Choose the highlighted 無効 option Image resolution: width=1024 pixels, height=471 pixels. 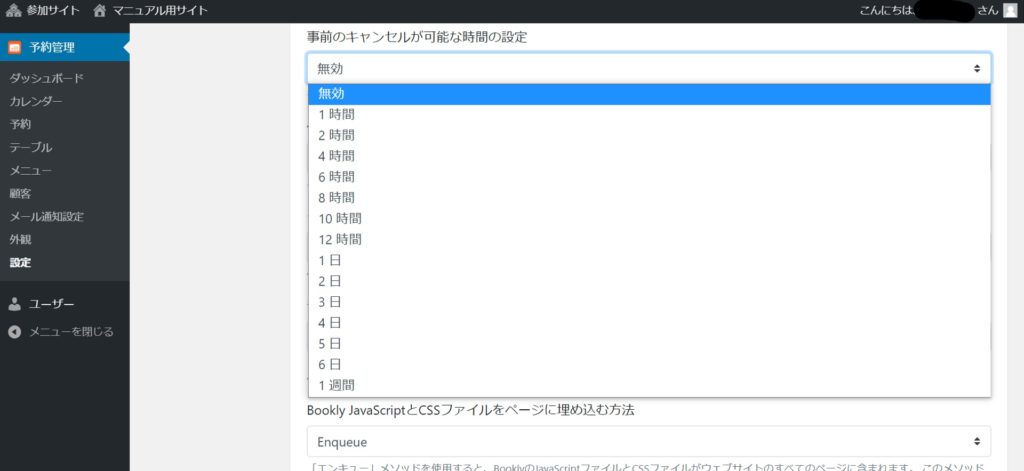[331, 93]
